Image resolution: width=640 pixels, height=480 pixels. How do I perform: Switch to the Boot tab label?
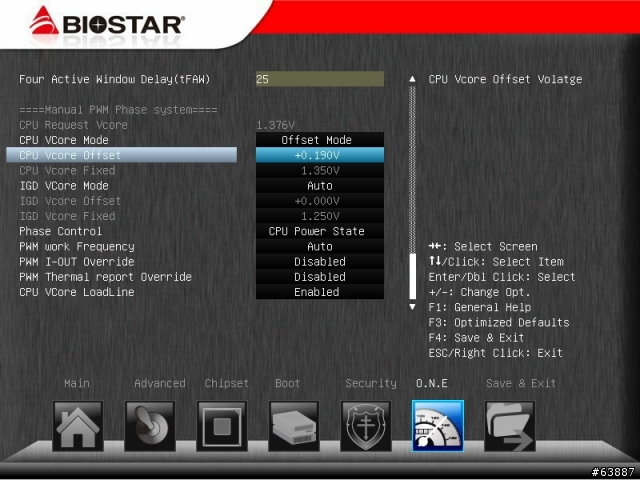(x=287, y=383)
